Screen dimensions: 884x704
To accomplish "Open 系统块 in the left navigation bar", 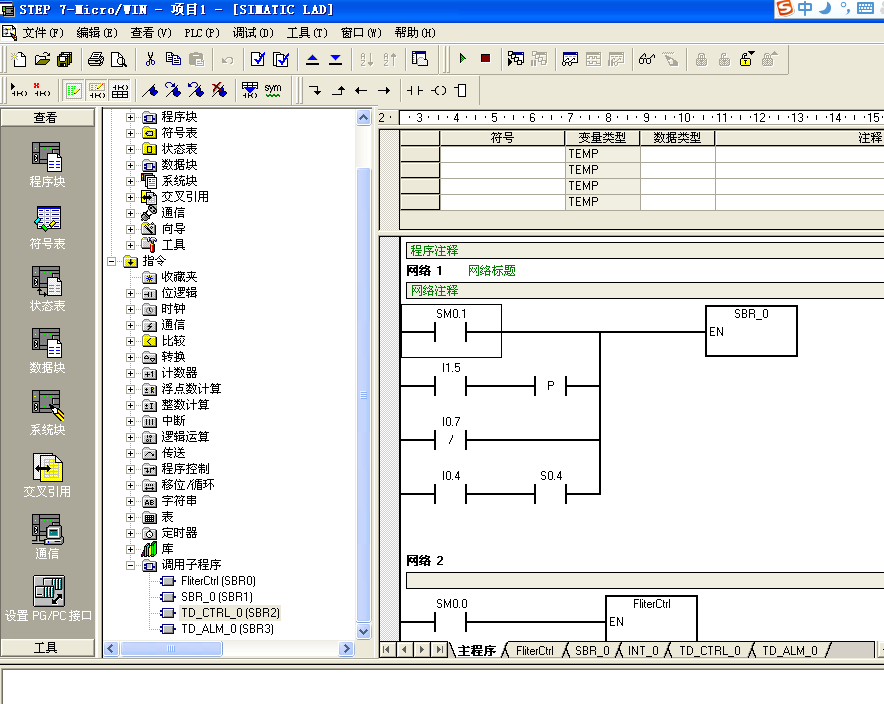I will 47,414.
